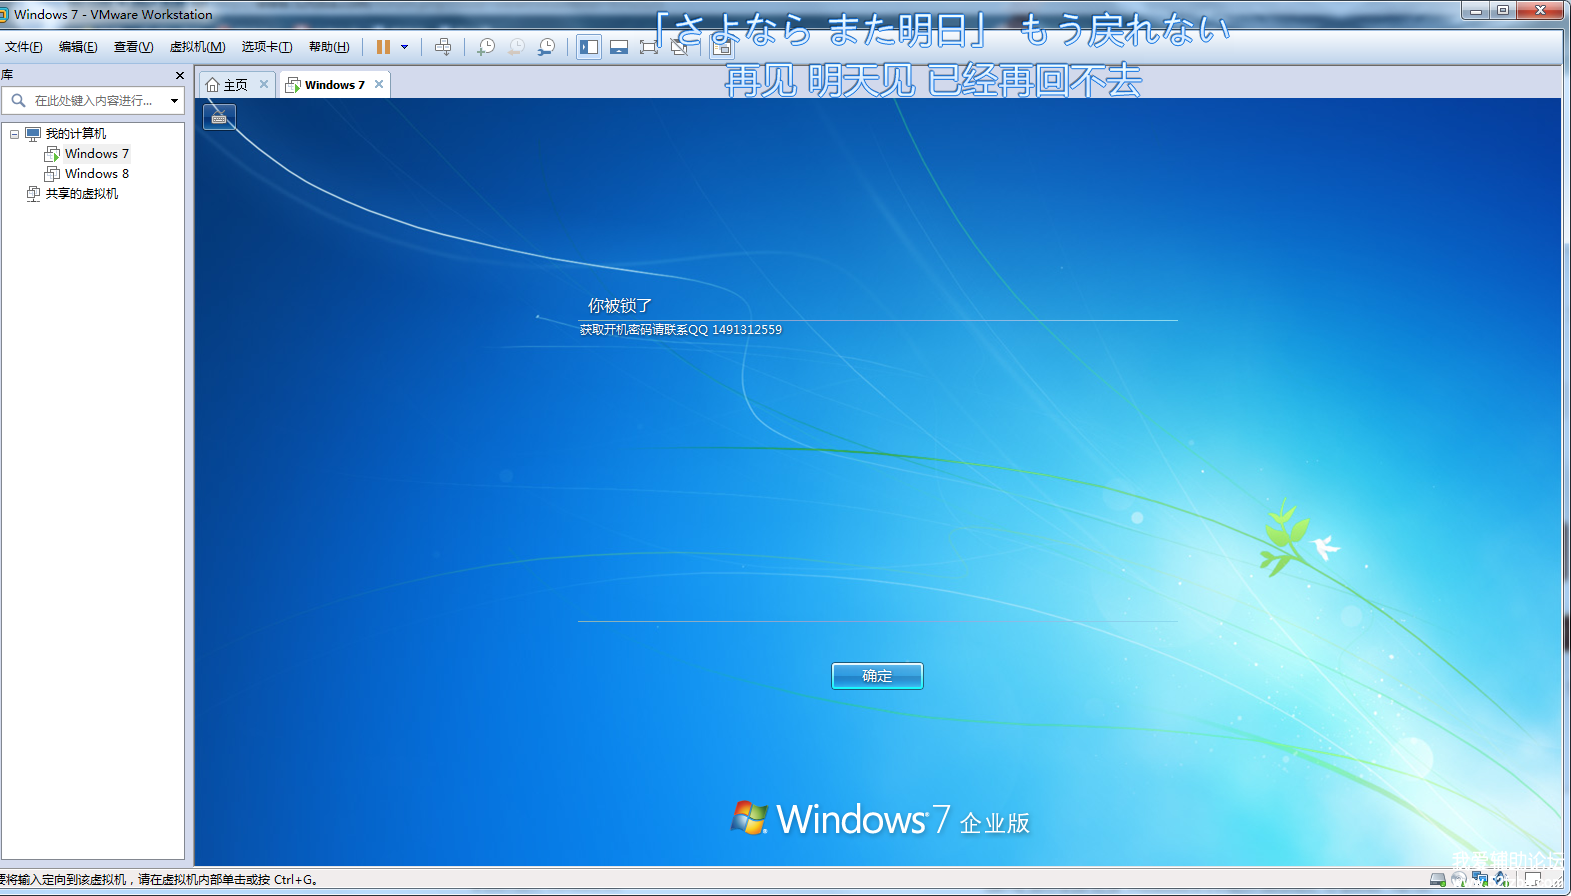Image resolution: width=1571 pixels, height=896 pixels.
Task: Click the Unity mode toolbar icon
Action: tap(679, 47)
